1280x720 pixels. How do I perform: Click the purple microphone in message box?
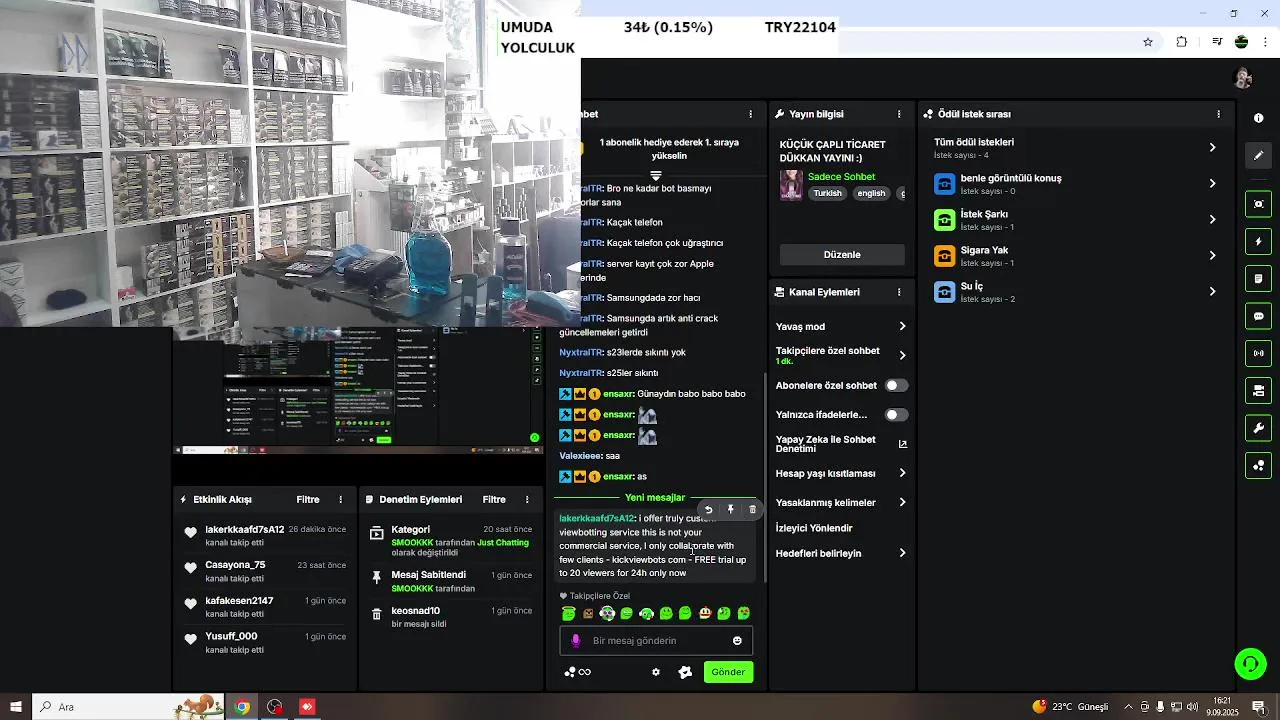pyautogui.click(x=575, y=641)
